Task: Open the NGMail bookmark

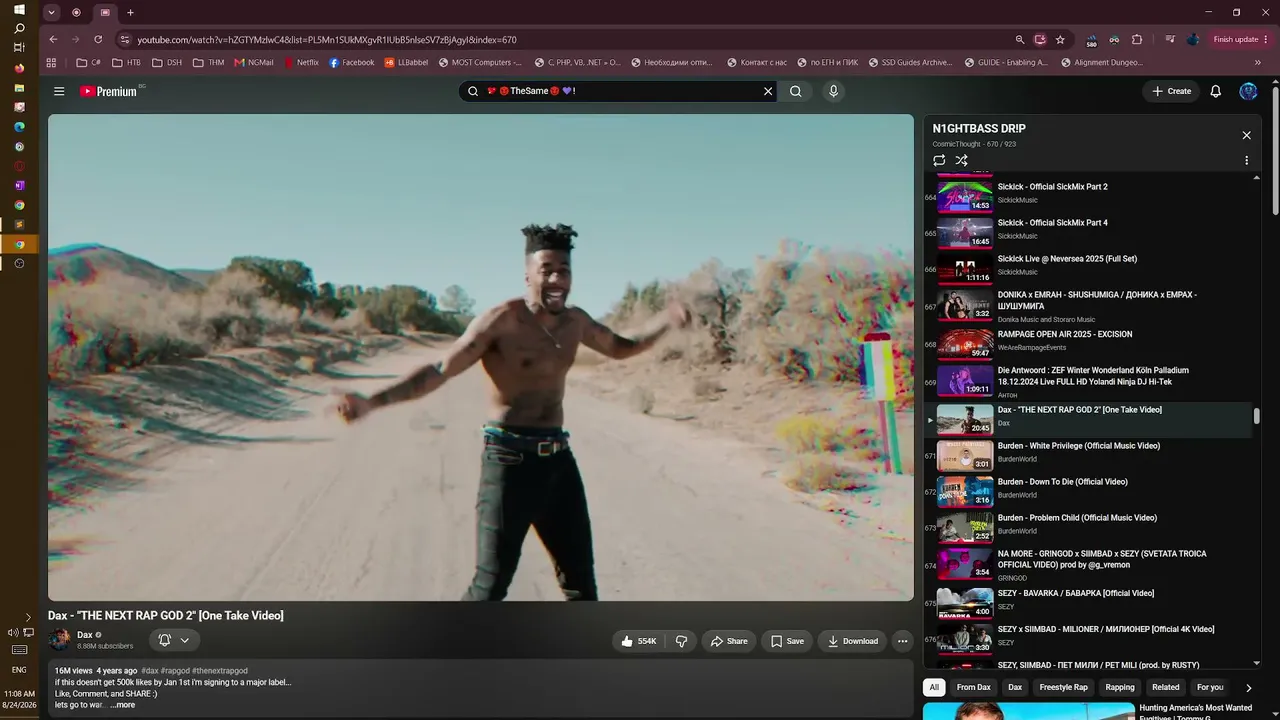Action: (x=254, y=62)
